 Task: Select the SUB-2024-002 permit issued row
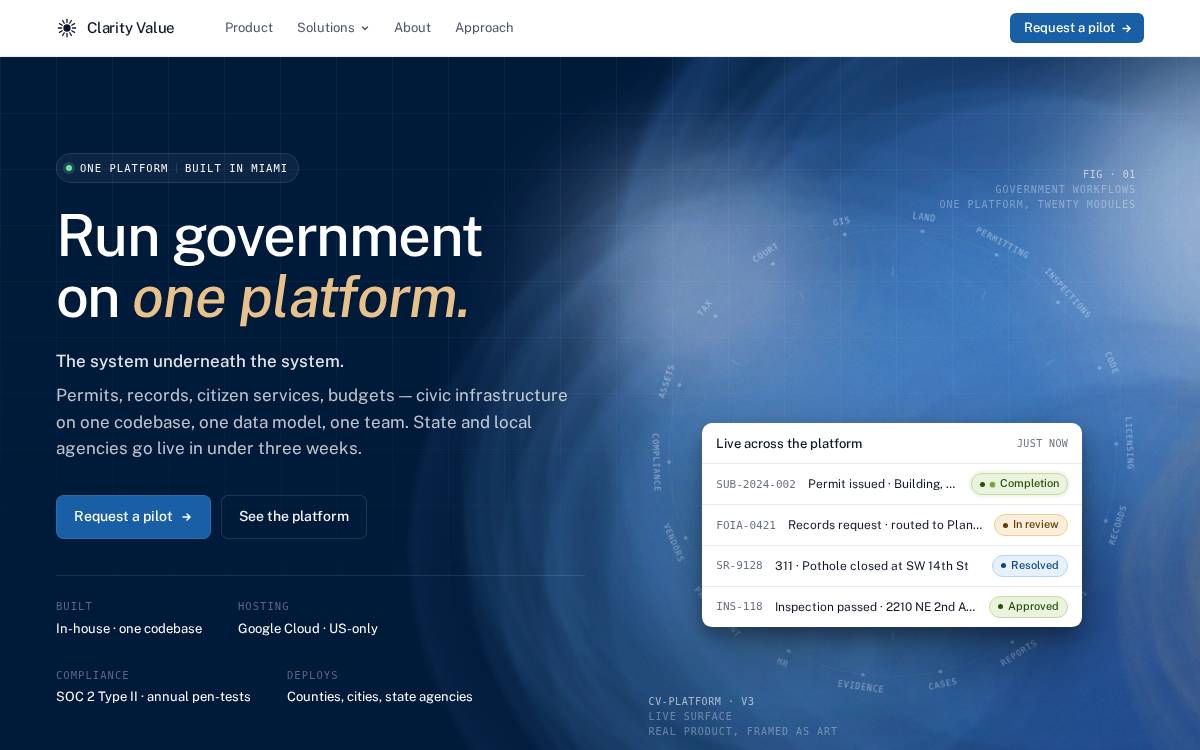click(x=892, y=484)
